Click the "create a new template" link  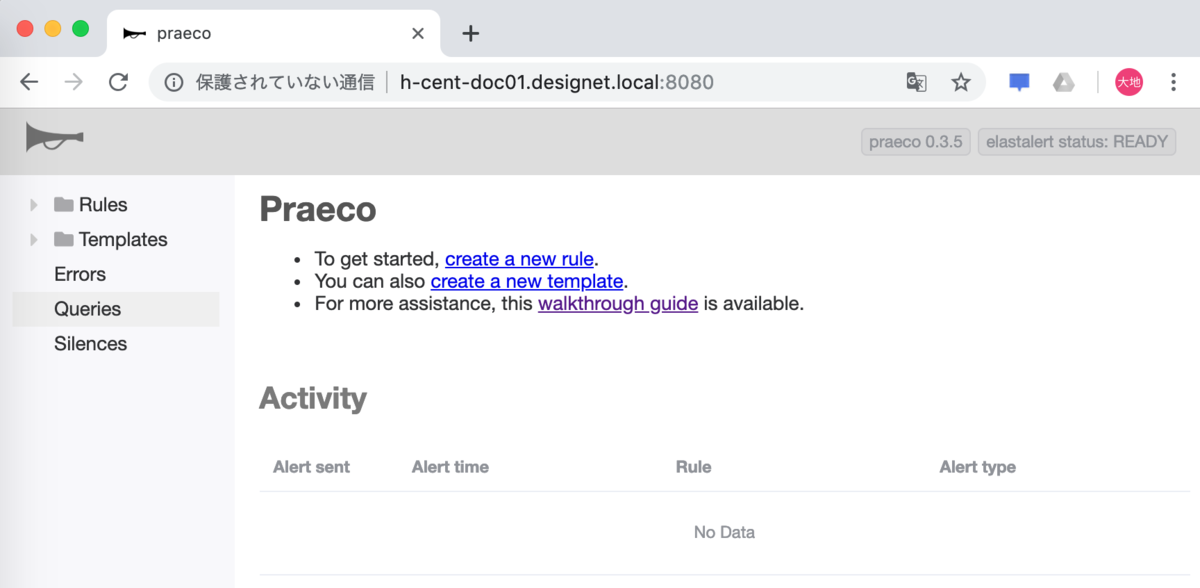(x=527, y=281)
